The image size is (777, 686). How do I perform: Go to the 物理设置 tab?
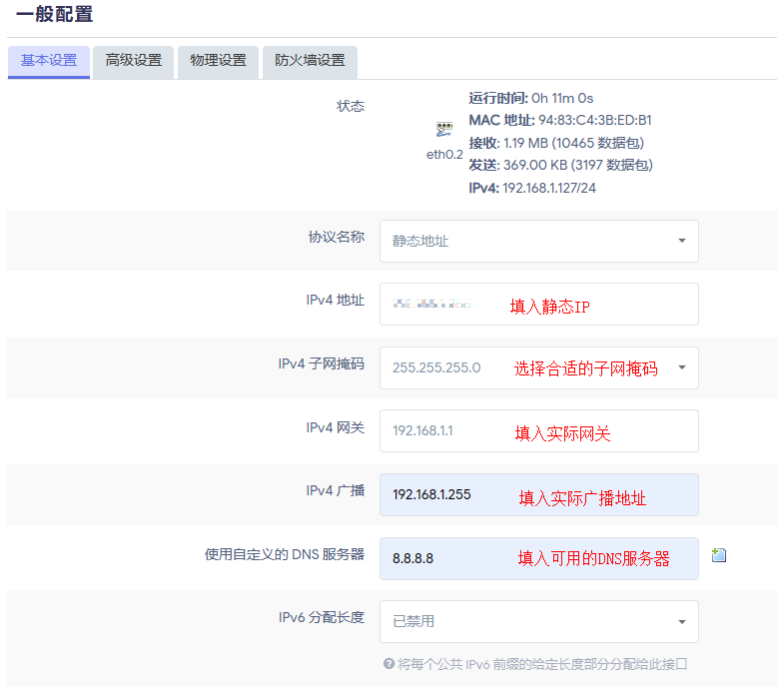point(218,60)
